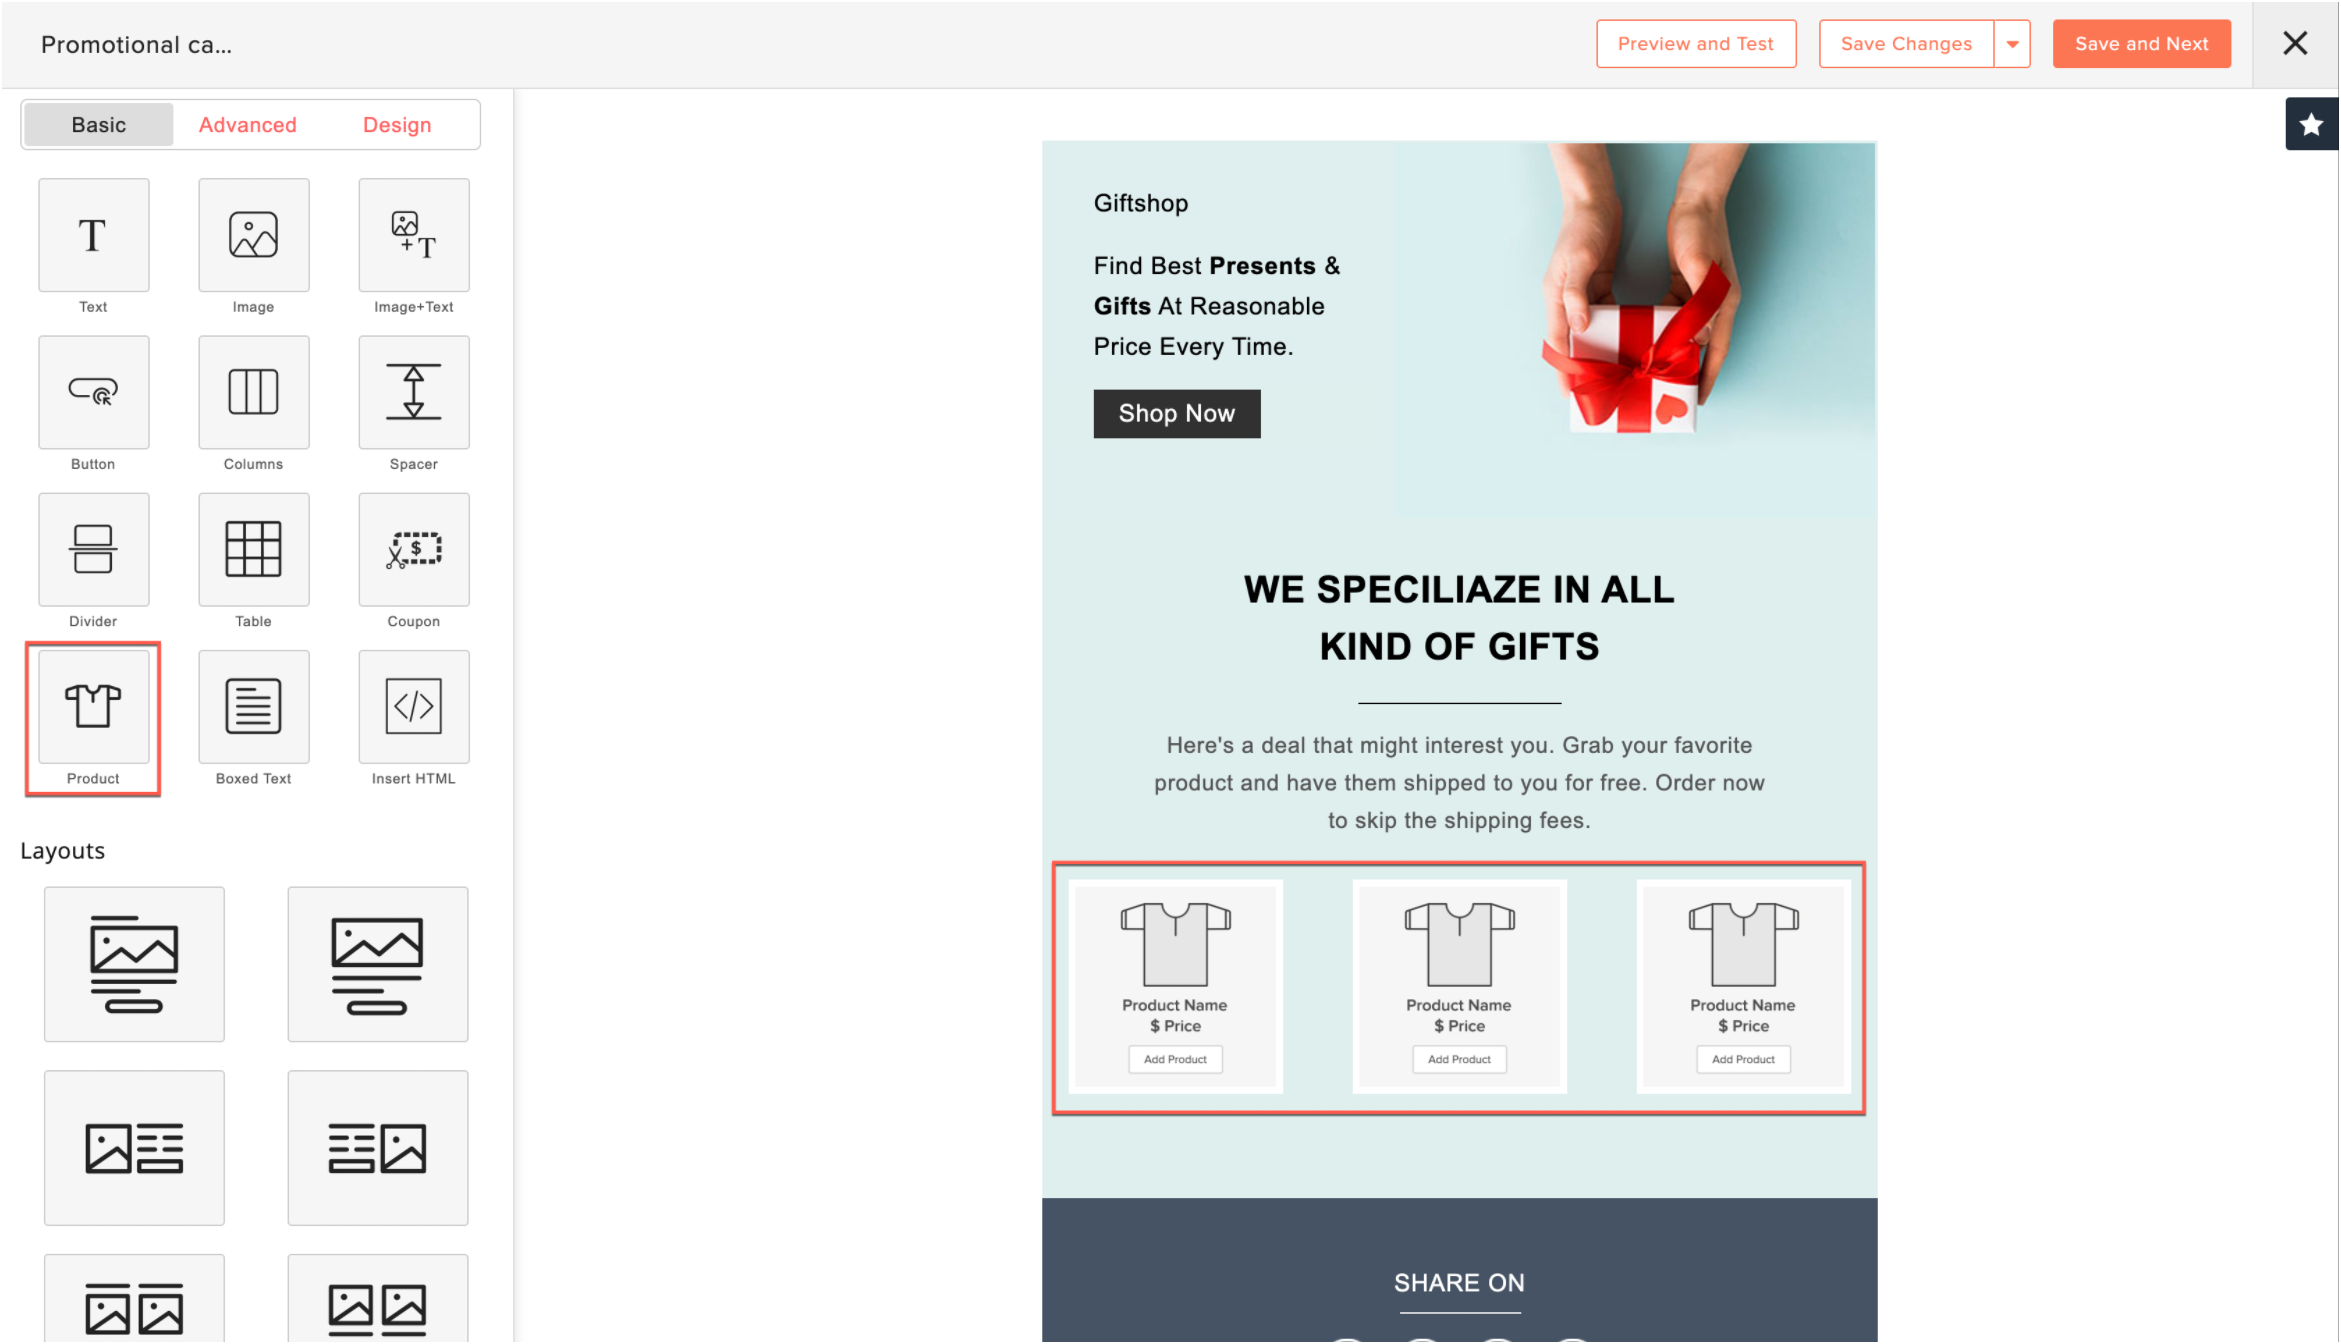The height and width of the screenshot is (1344, 2341).
Task: Choose the Spacer block icon
Action: click(x=413, y=392)
